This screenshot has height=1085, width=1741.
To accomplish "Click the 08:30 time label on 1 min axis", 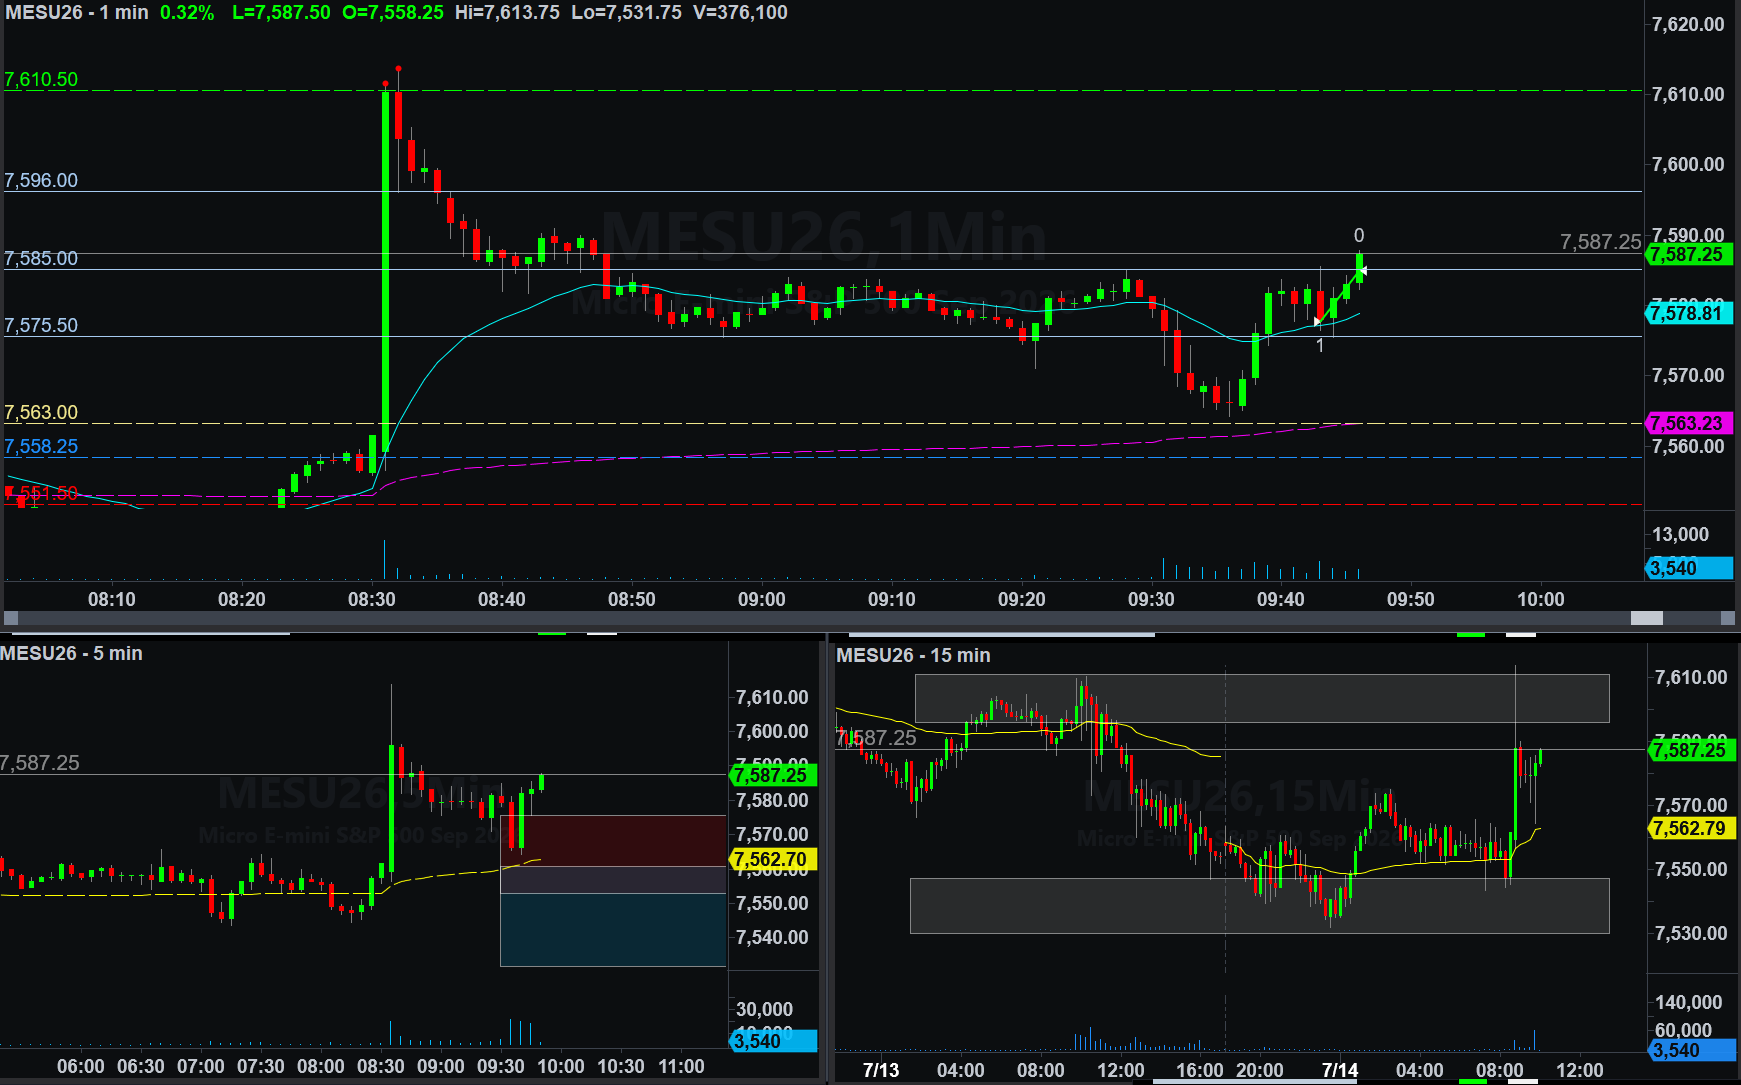I will (372, 600).
